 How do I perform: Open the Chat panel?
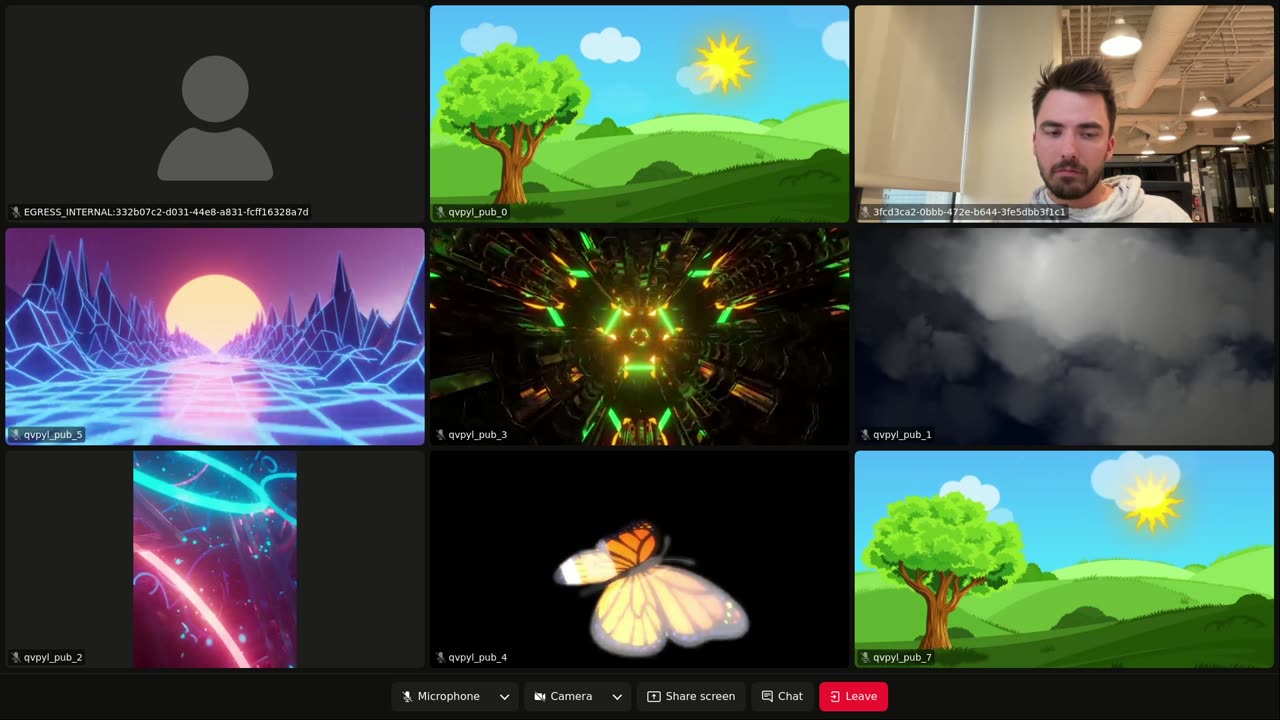782,696
